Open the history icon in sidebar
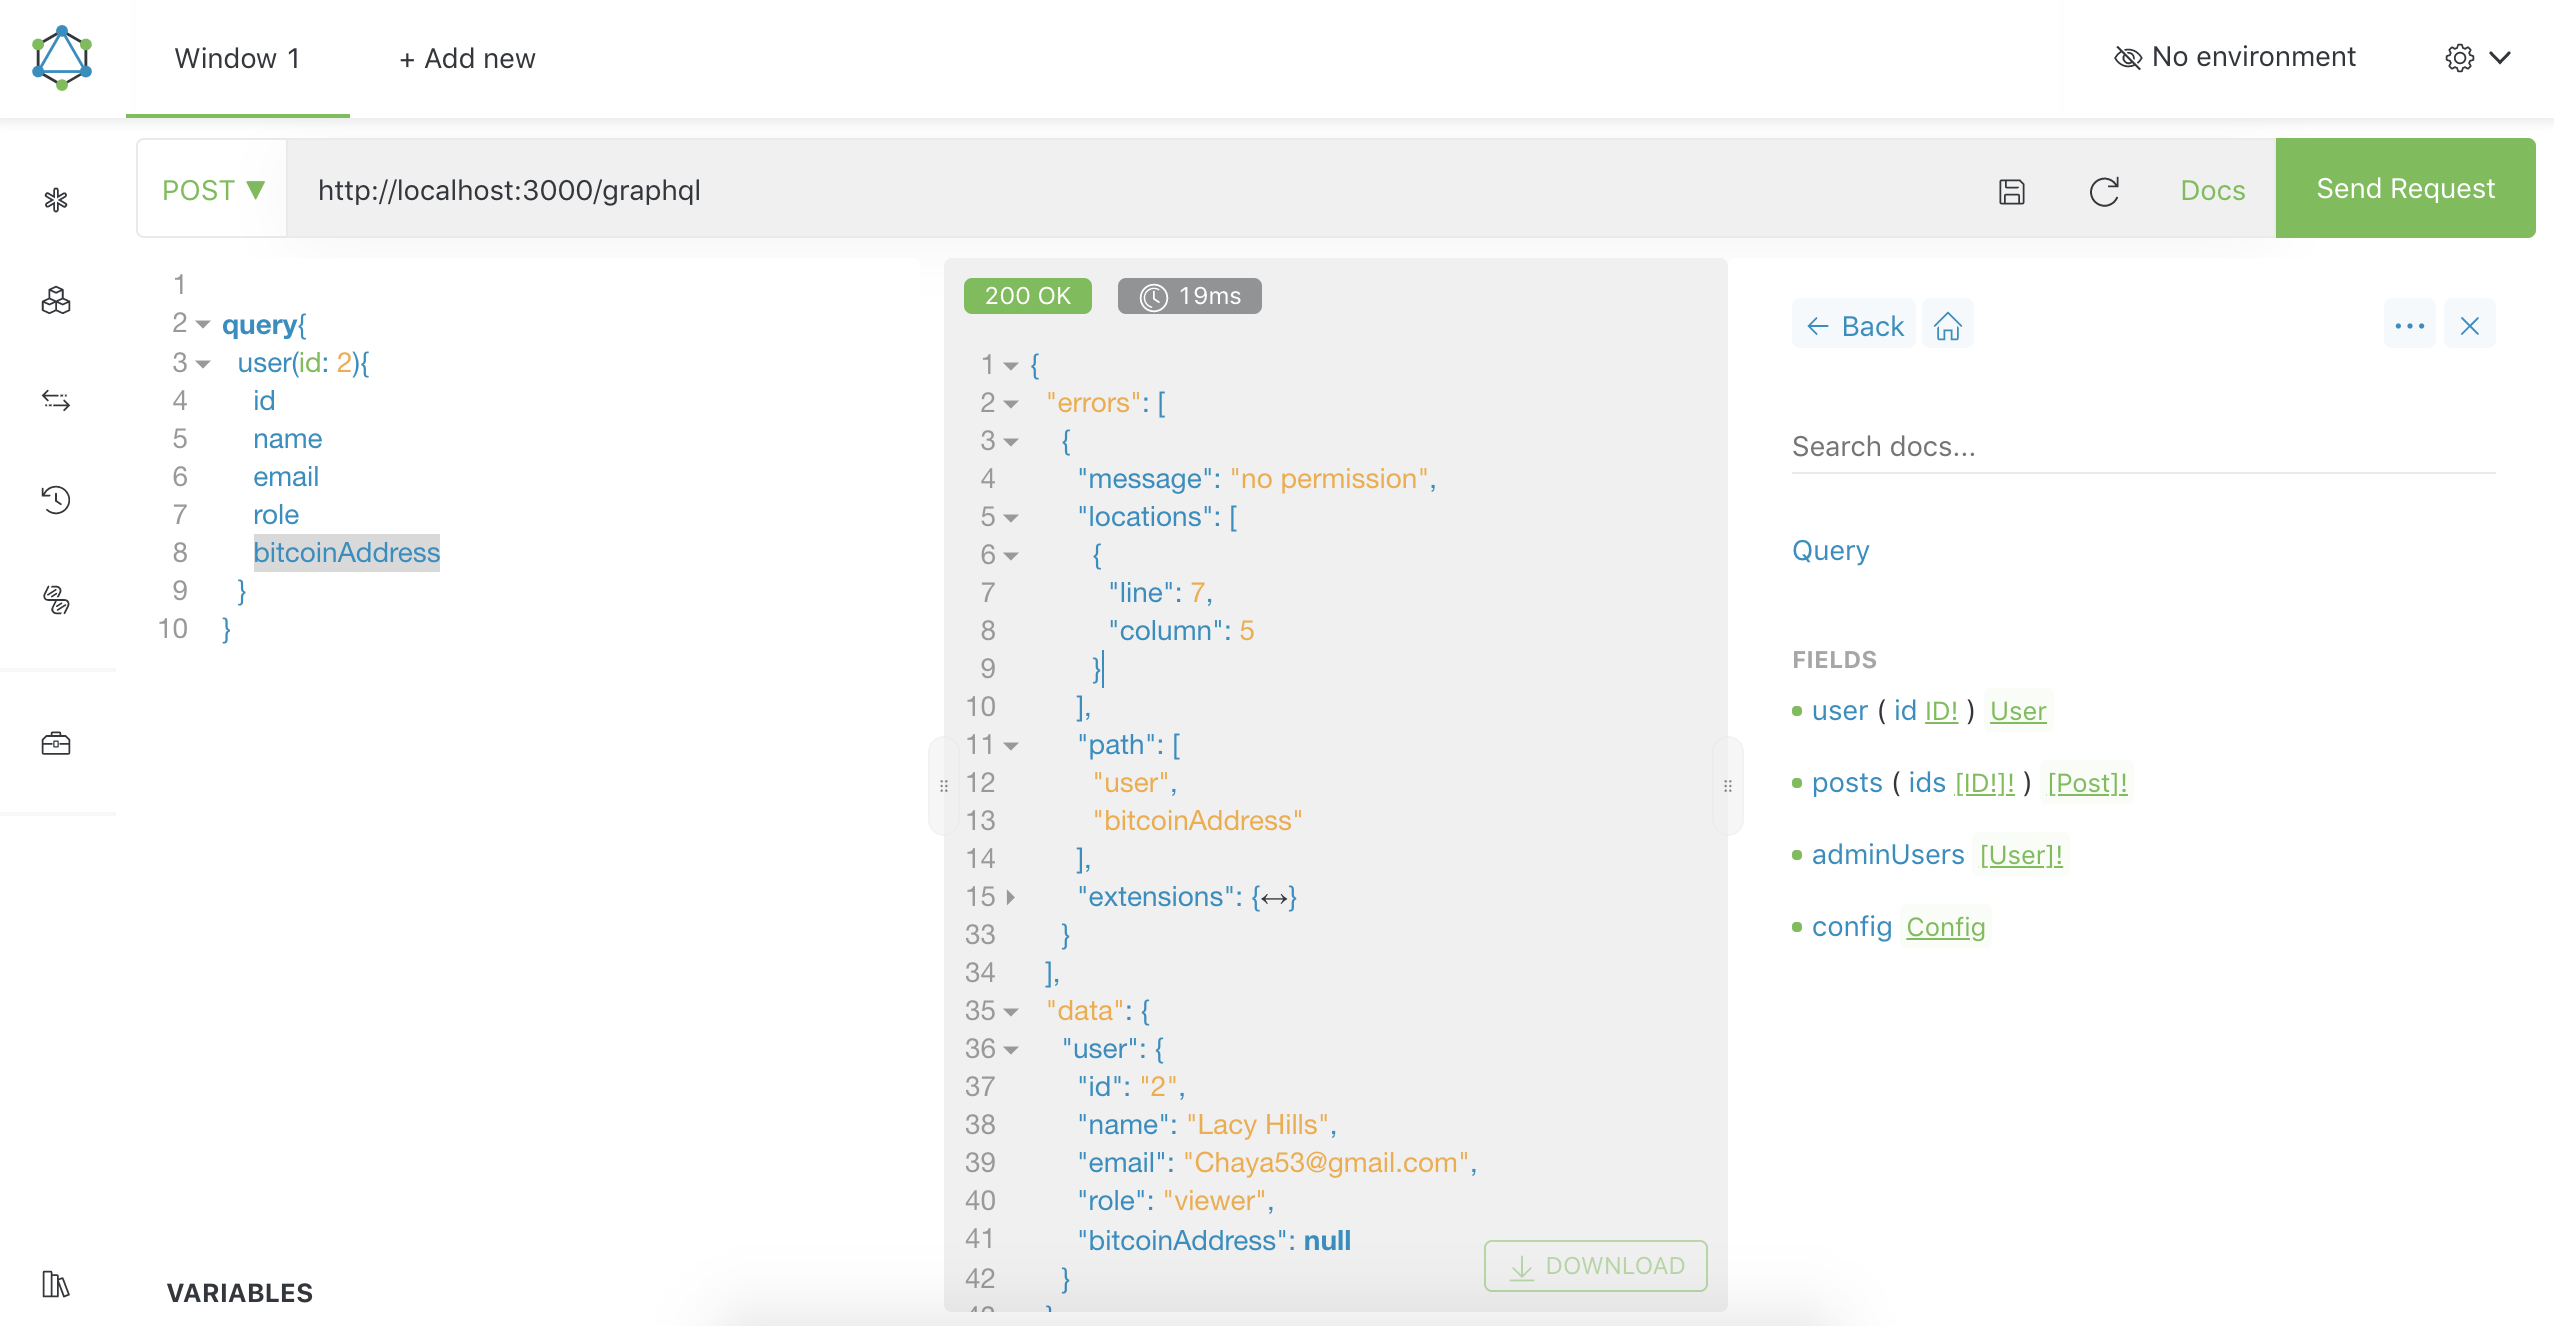This screenshot has width=2554, height=1326. click(x=56, y=499)
